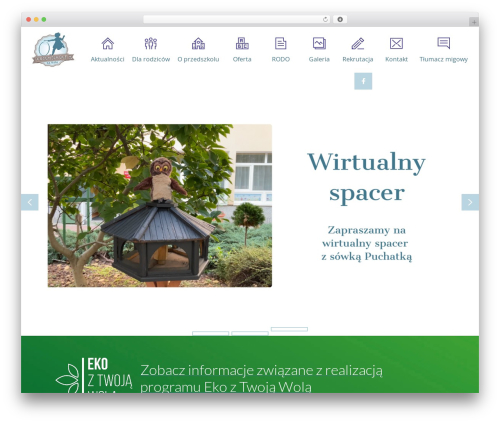The width and height of the screenshot is (500, 423).
Task: Go to Rekrutacja text link
Action: click(358, 59)
